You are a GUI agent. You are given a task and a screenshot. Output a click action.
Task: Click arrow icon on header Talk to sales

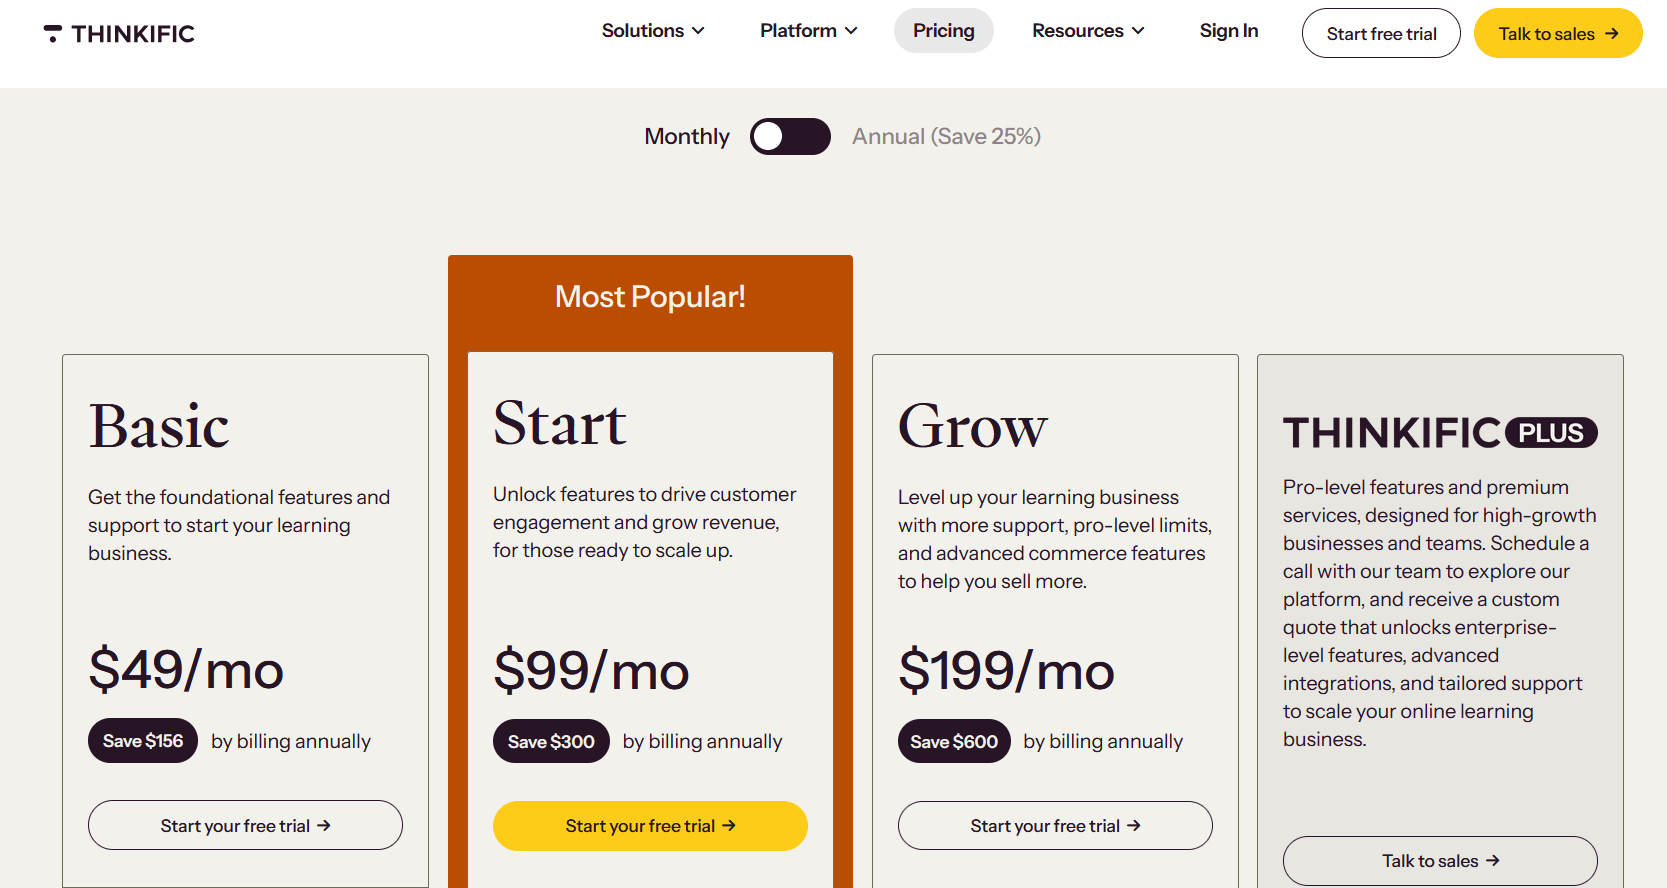tap(1611, 34)
